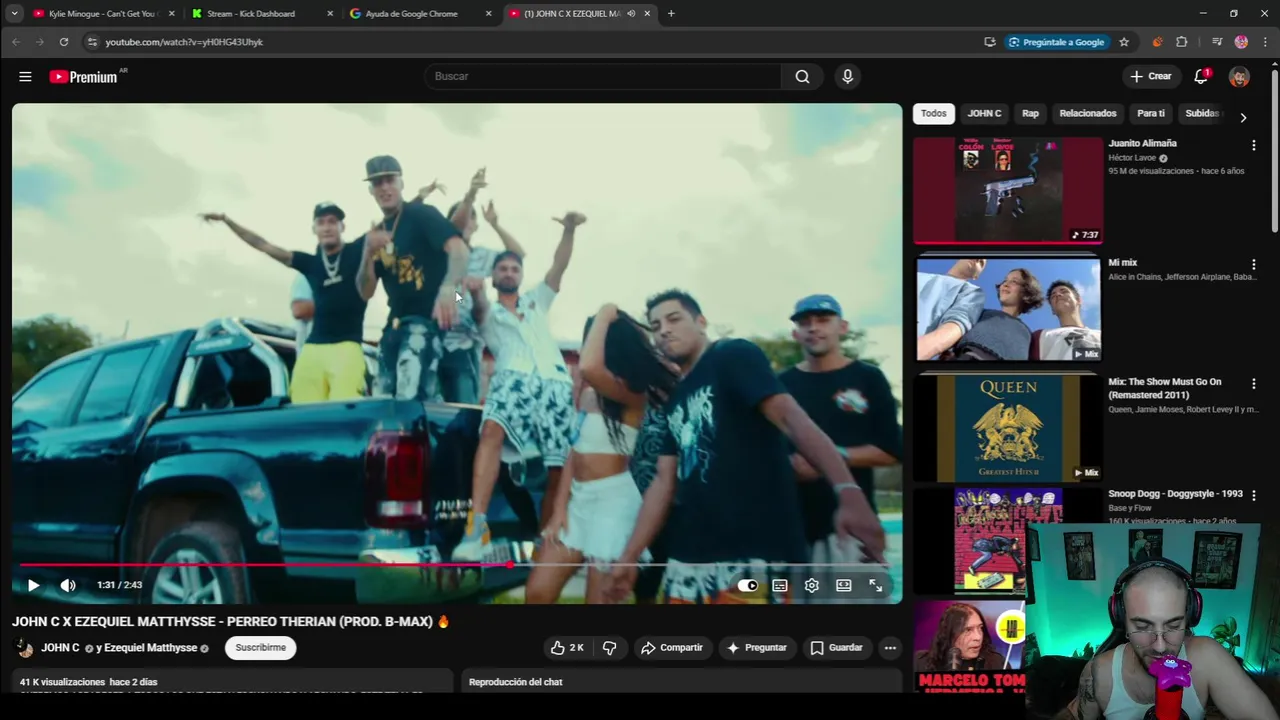Open the Chrome profile avatar
This screenshot has height=720, width=1280.
pyautogui.click(x=1241, y=42)
